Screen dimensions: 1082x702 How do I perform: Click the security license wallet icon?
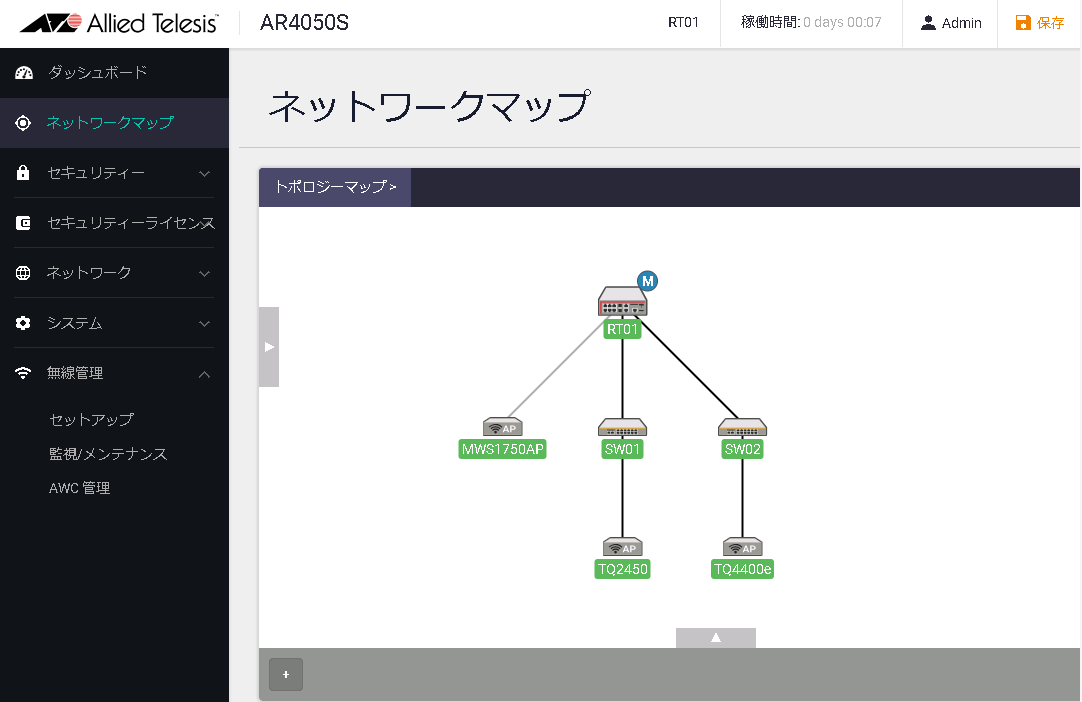(23, 223)
